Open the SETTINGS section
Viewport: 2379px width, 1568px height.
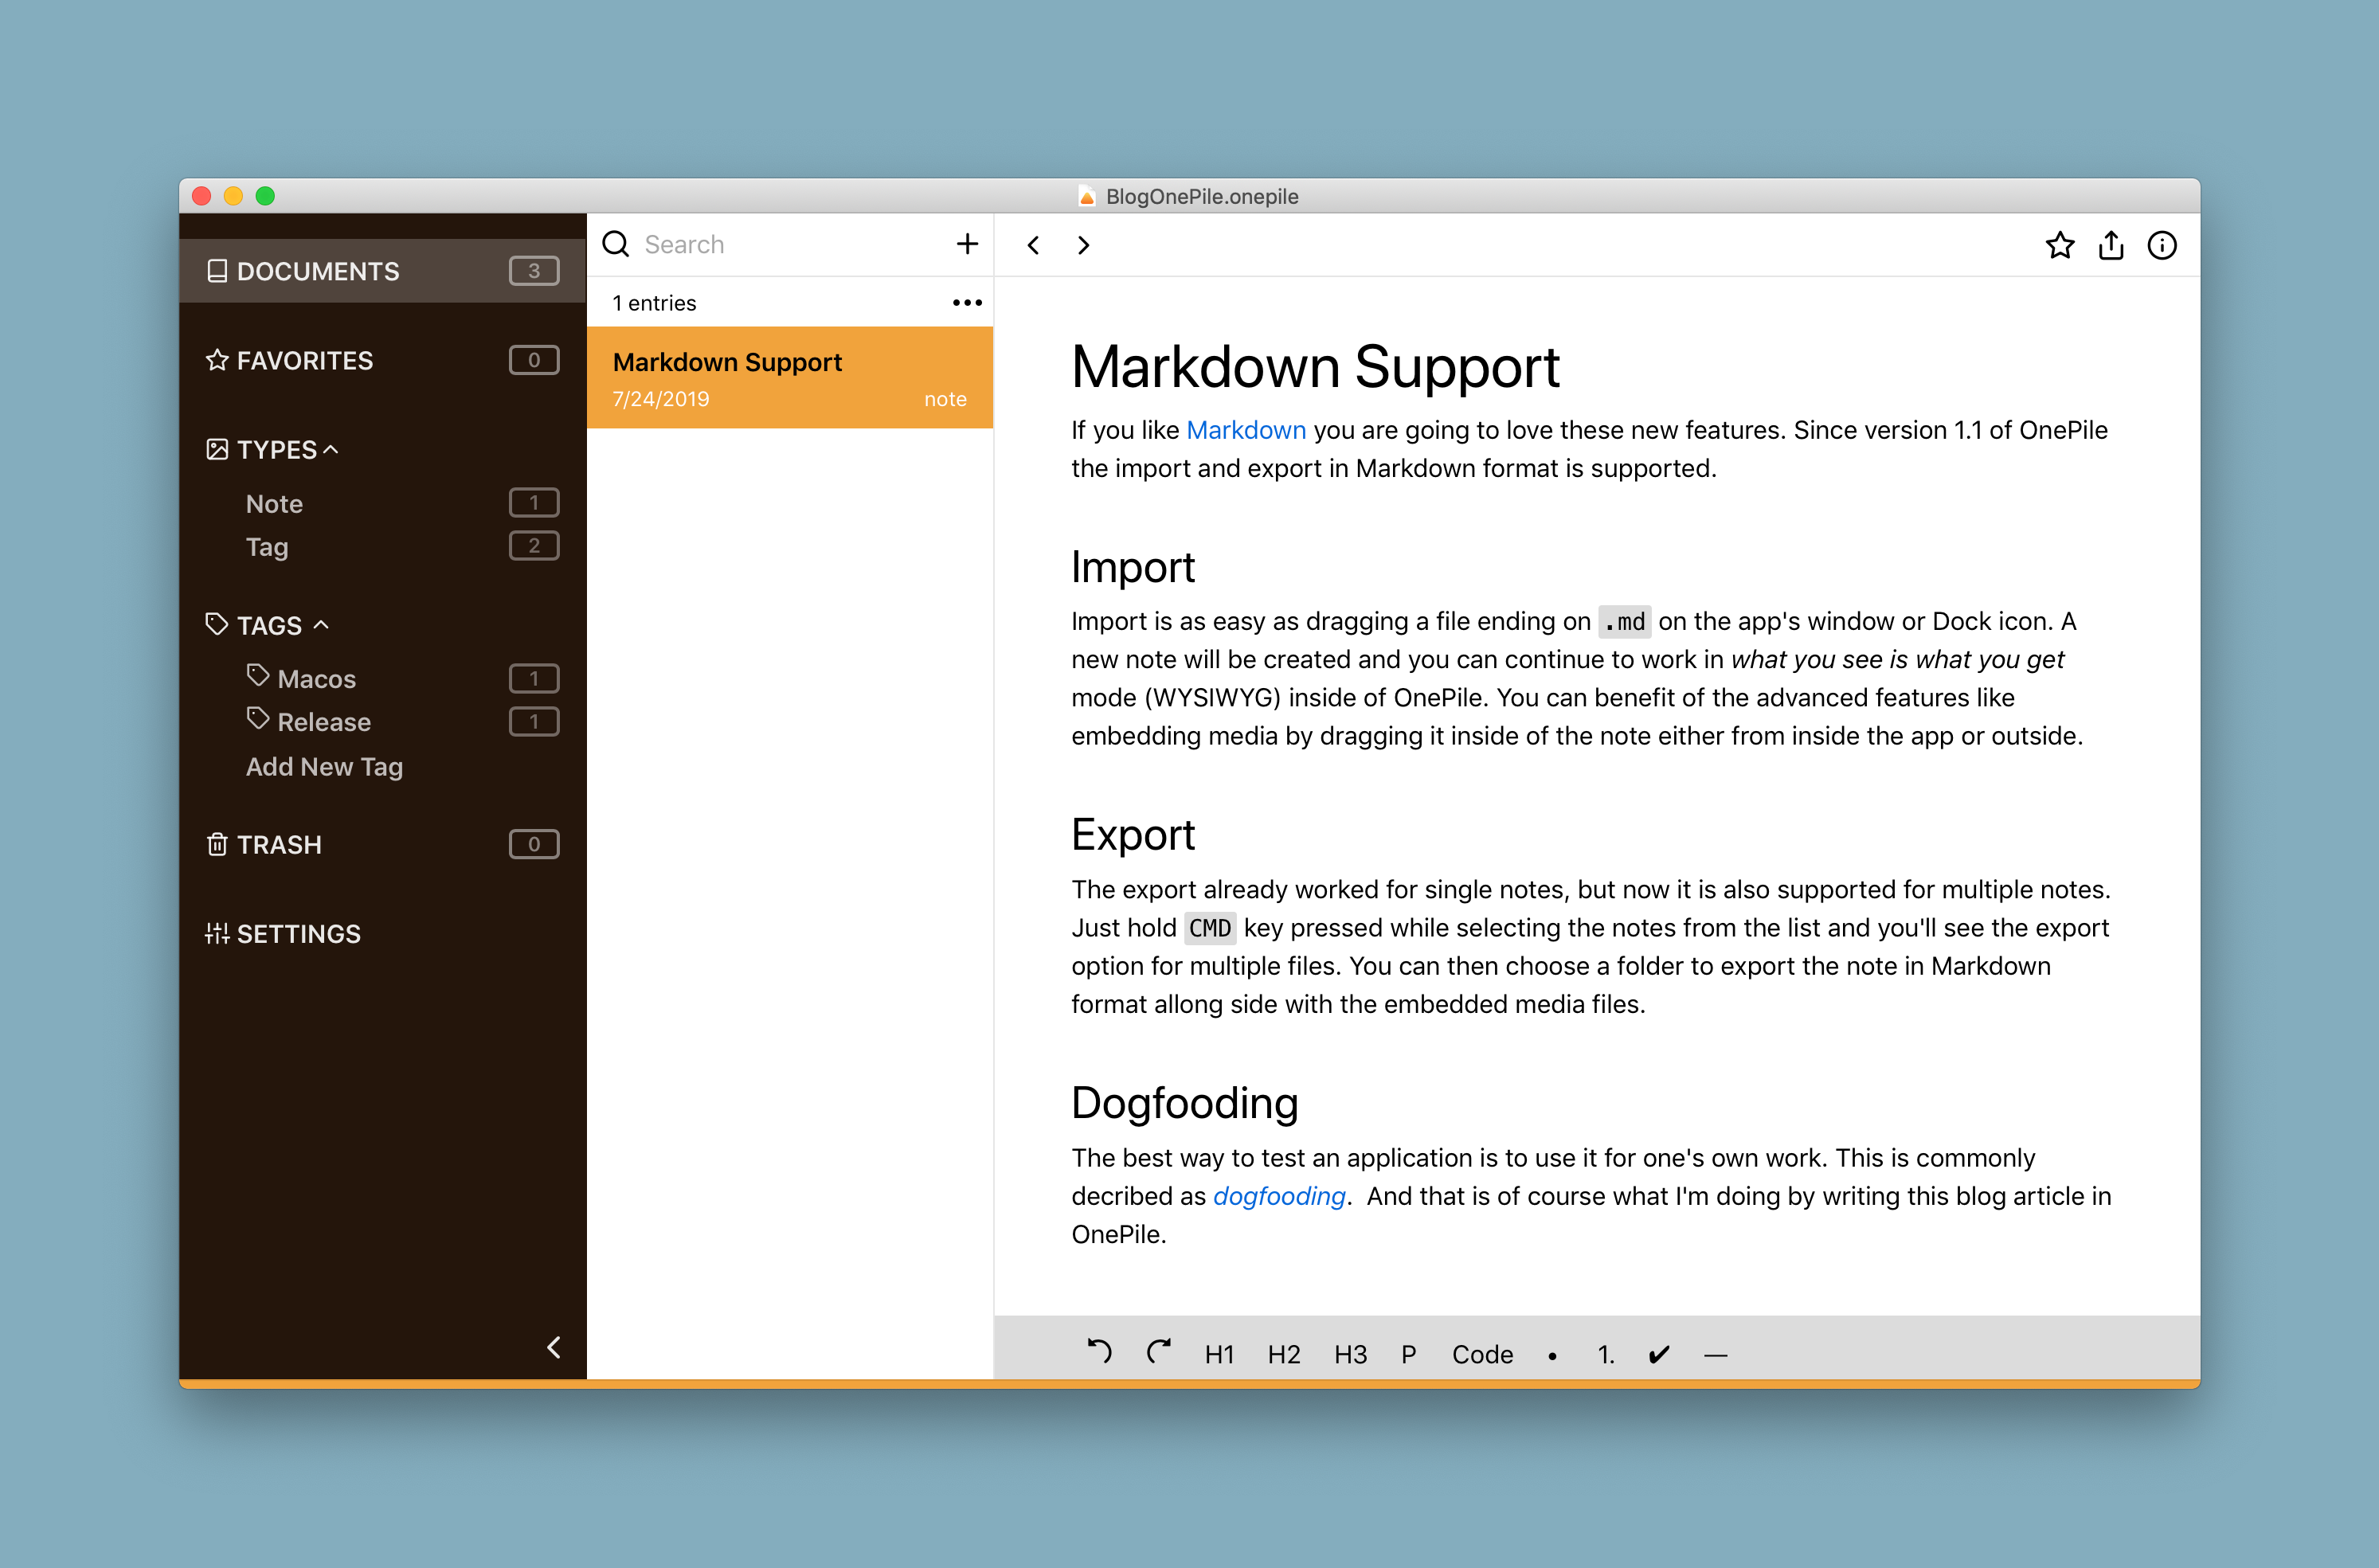(298, 933)
